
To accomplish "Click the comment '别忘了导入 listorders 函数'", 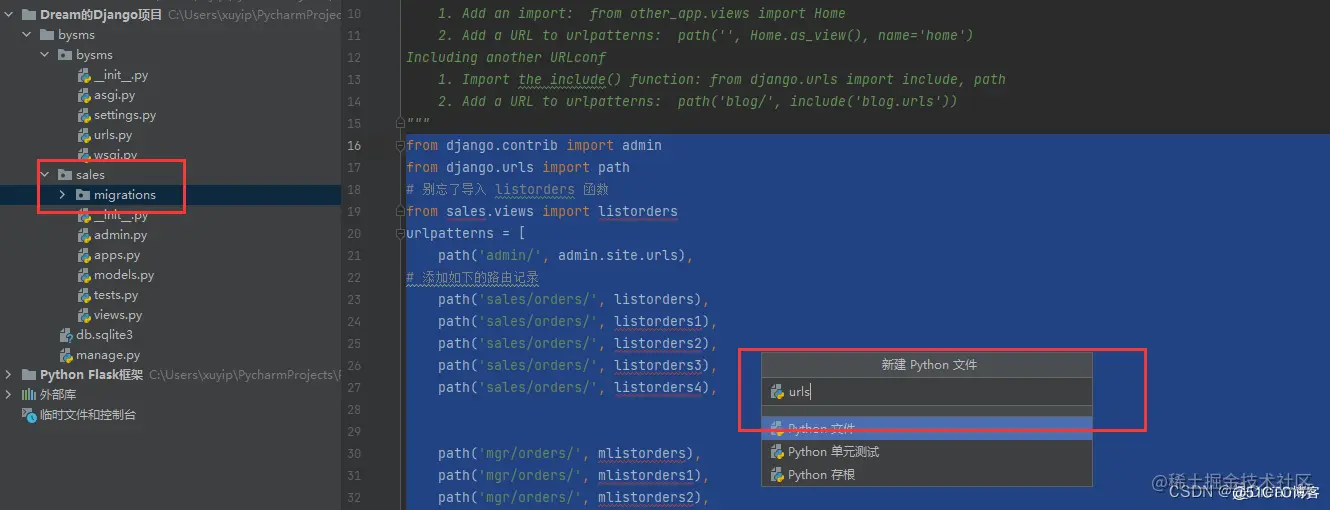I will tap(507, 189).
